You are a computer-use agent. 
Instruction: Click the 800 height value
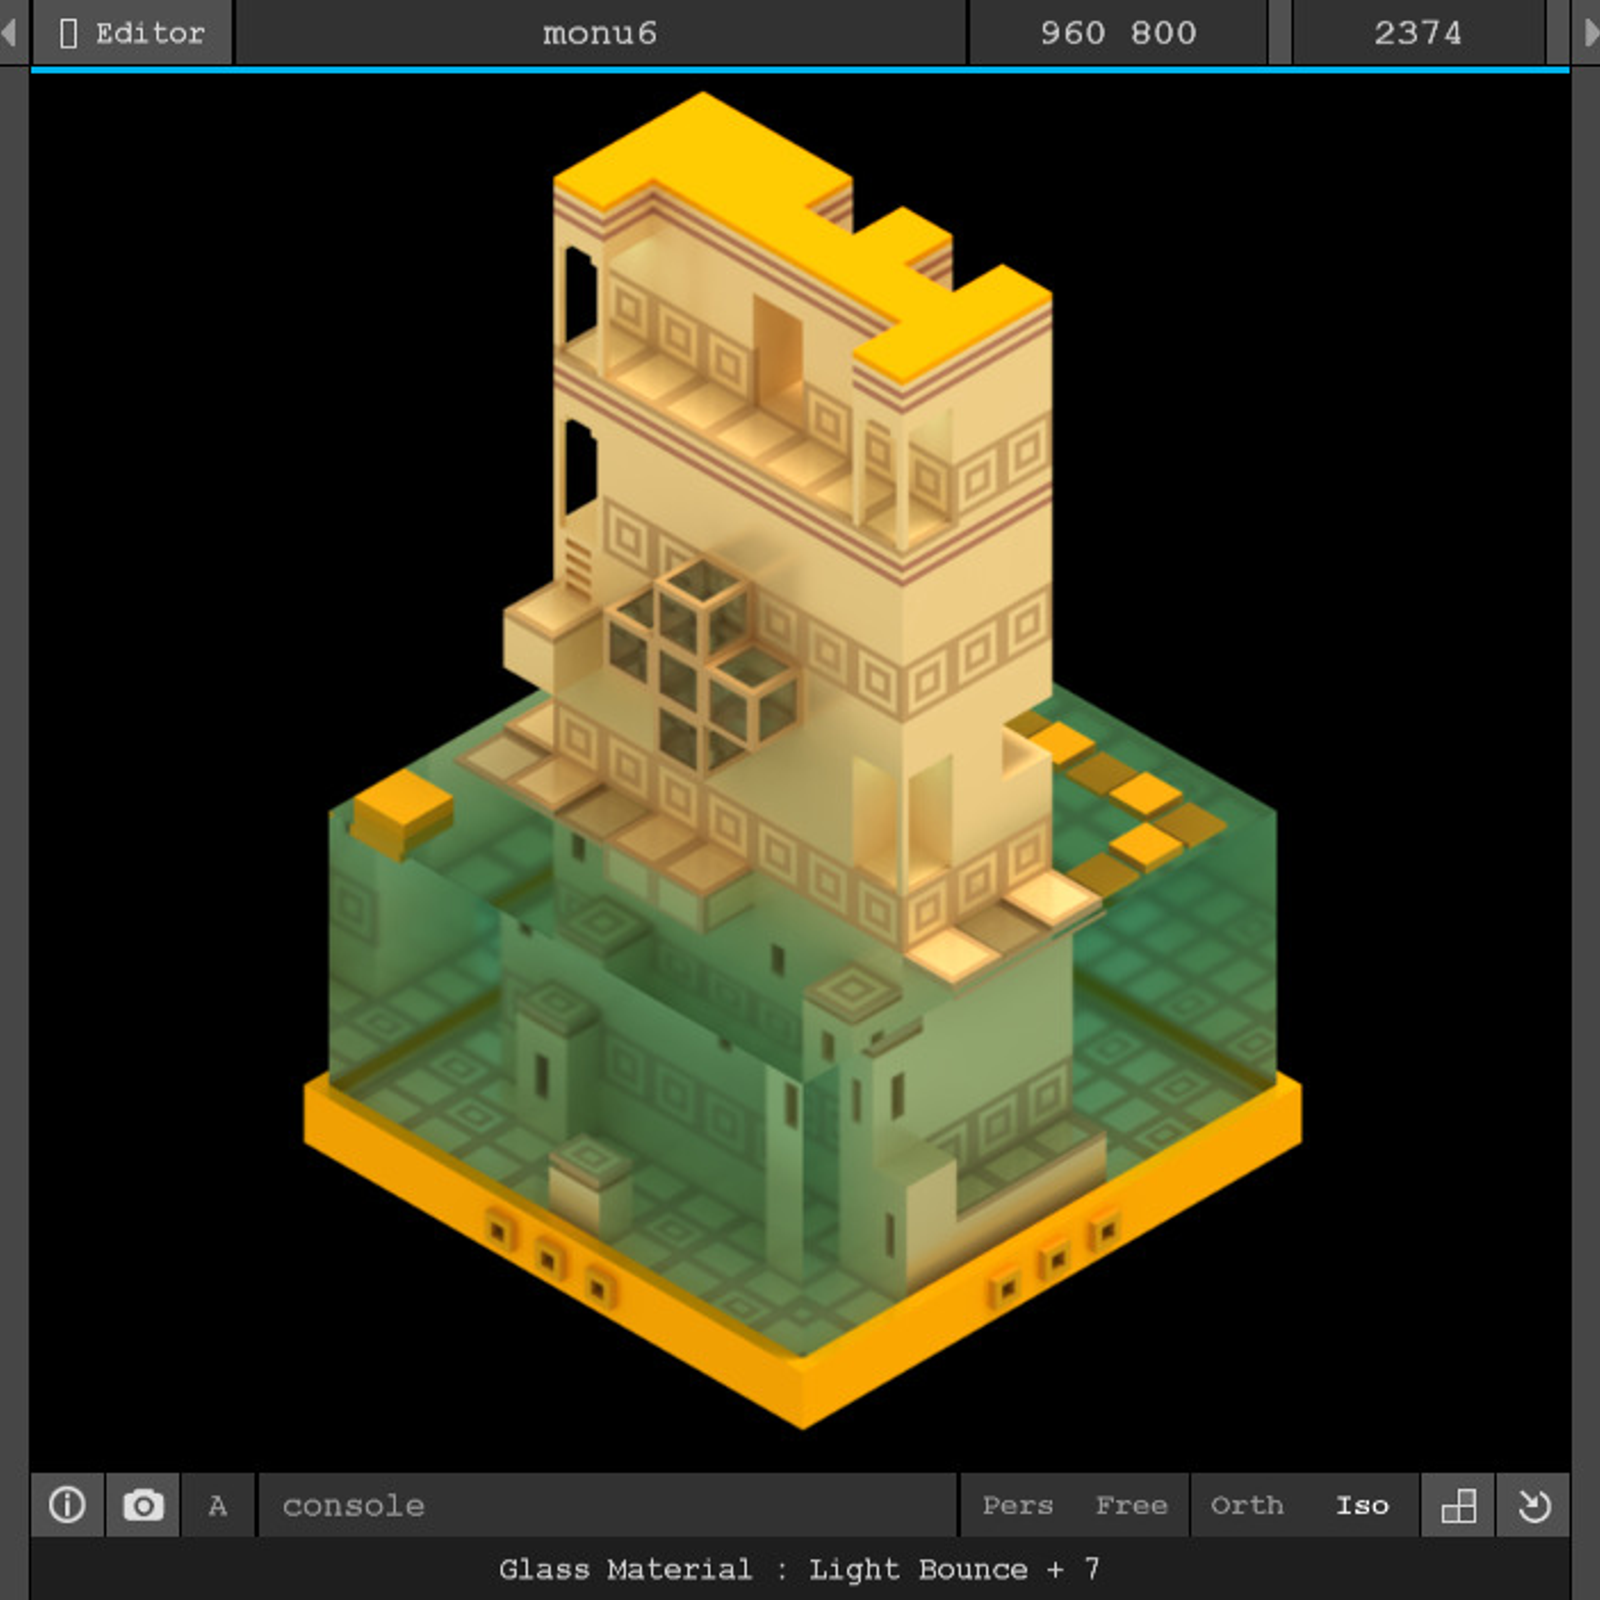click(x=1163, y=33)
